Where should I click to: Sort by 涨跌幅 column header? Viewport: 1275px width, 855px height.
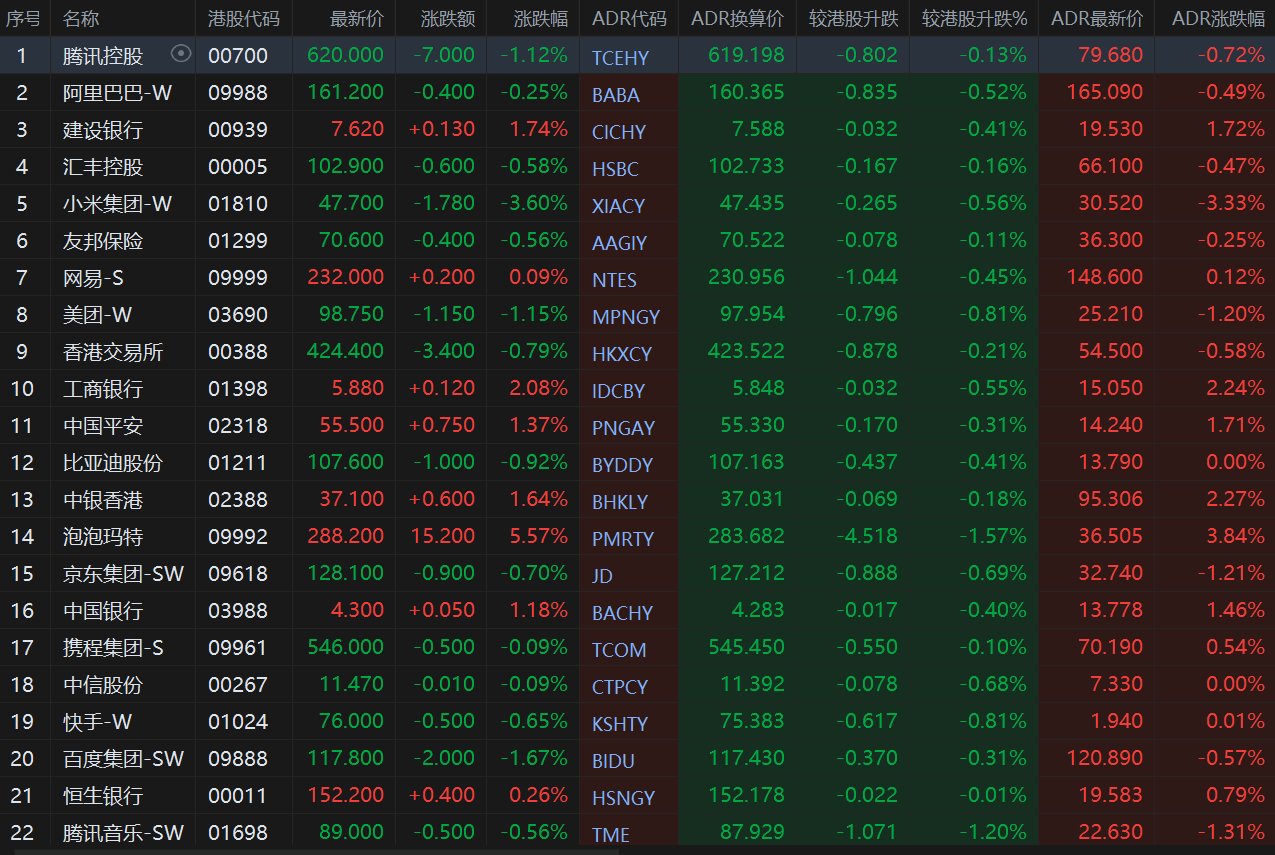click(x=540, y=18)
